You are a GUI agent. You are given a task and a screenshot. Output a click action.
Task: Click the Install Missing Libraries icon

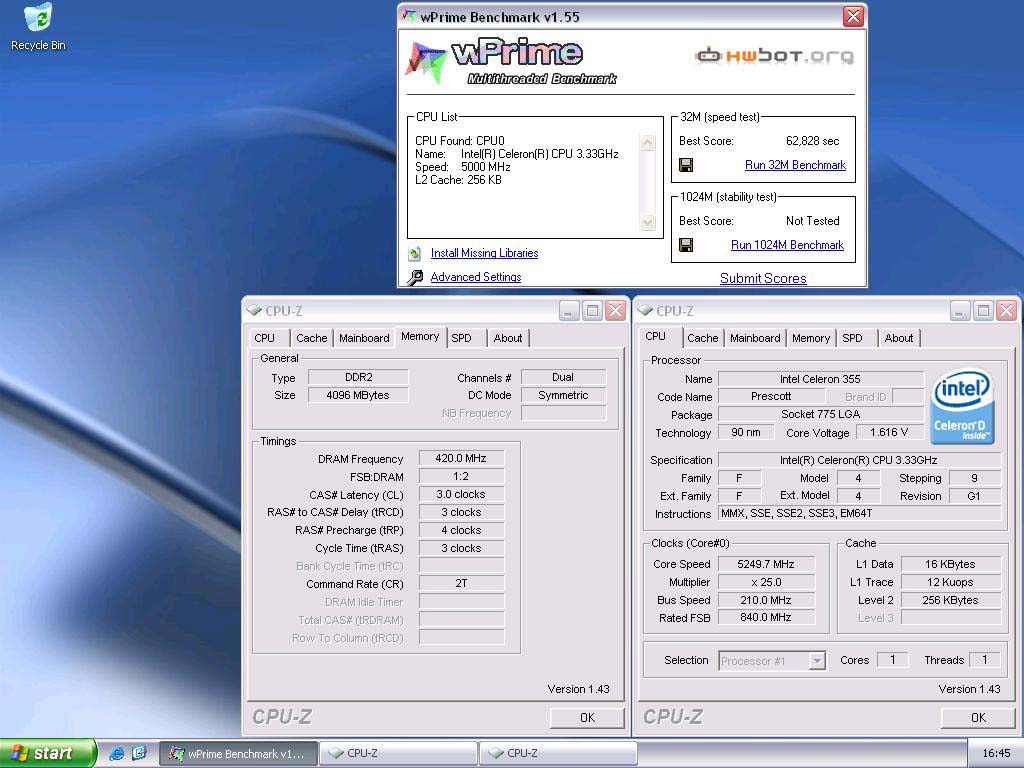414,253
